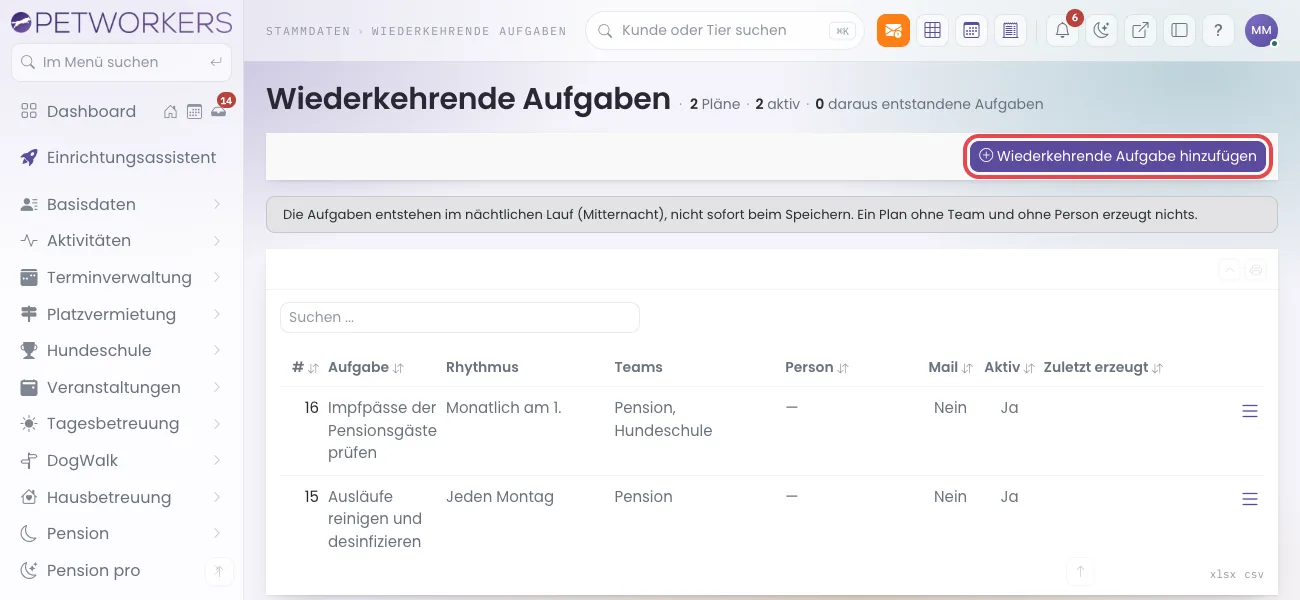Expand Pension menu
The width and height of the screenshot is (1300, 600).
pyautogui.click(x=121, y=533)
